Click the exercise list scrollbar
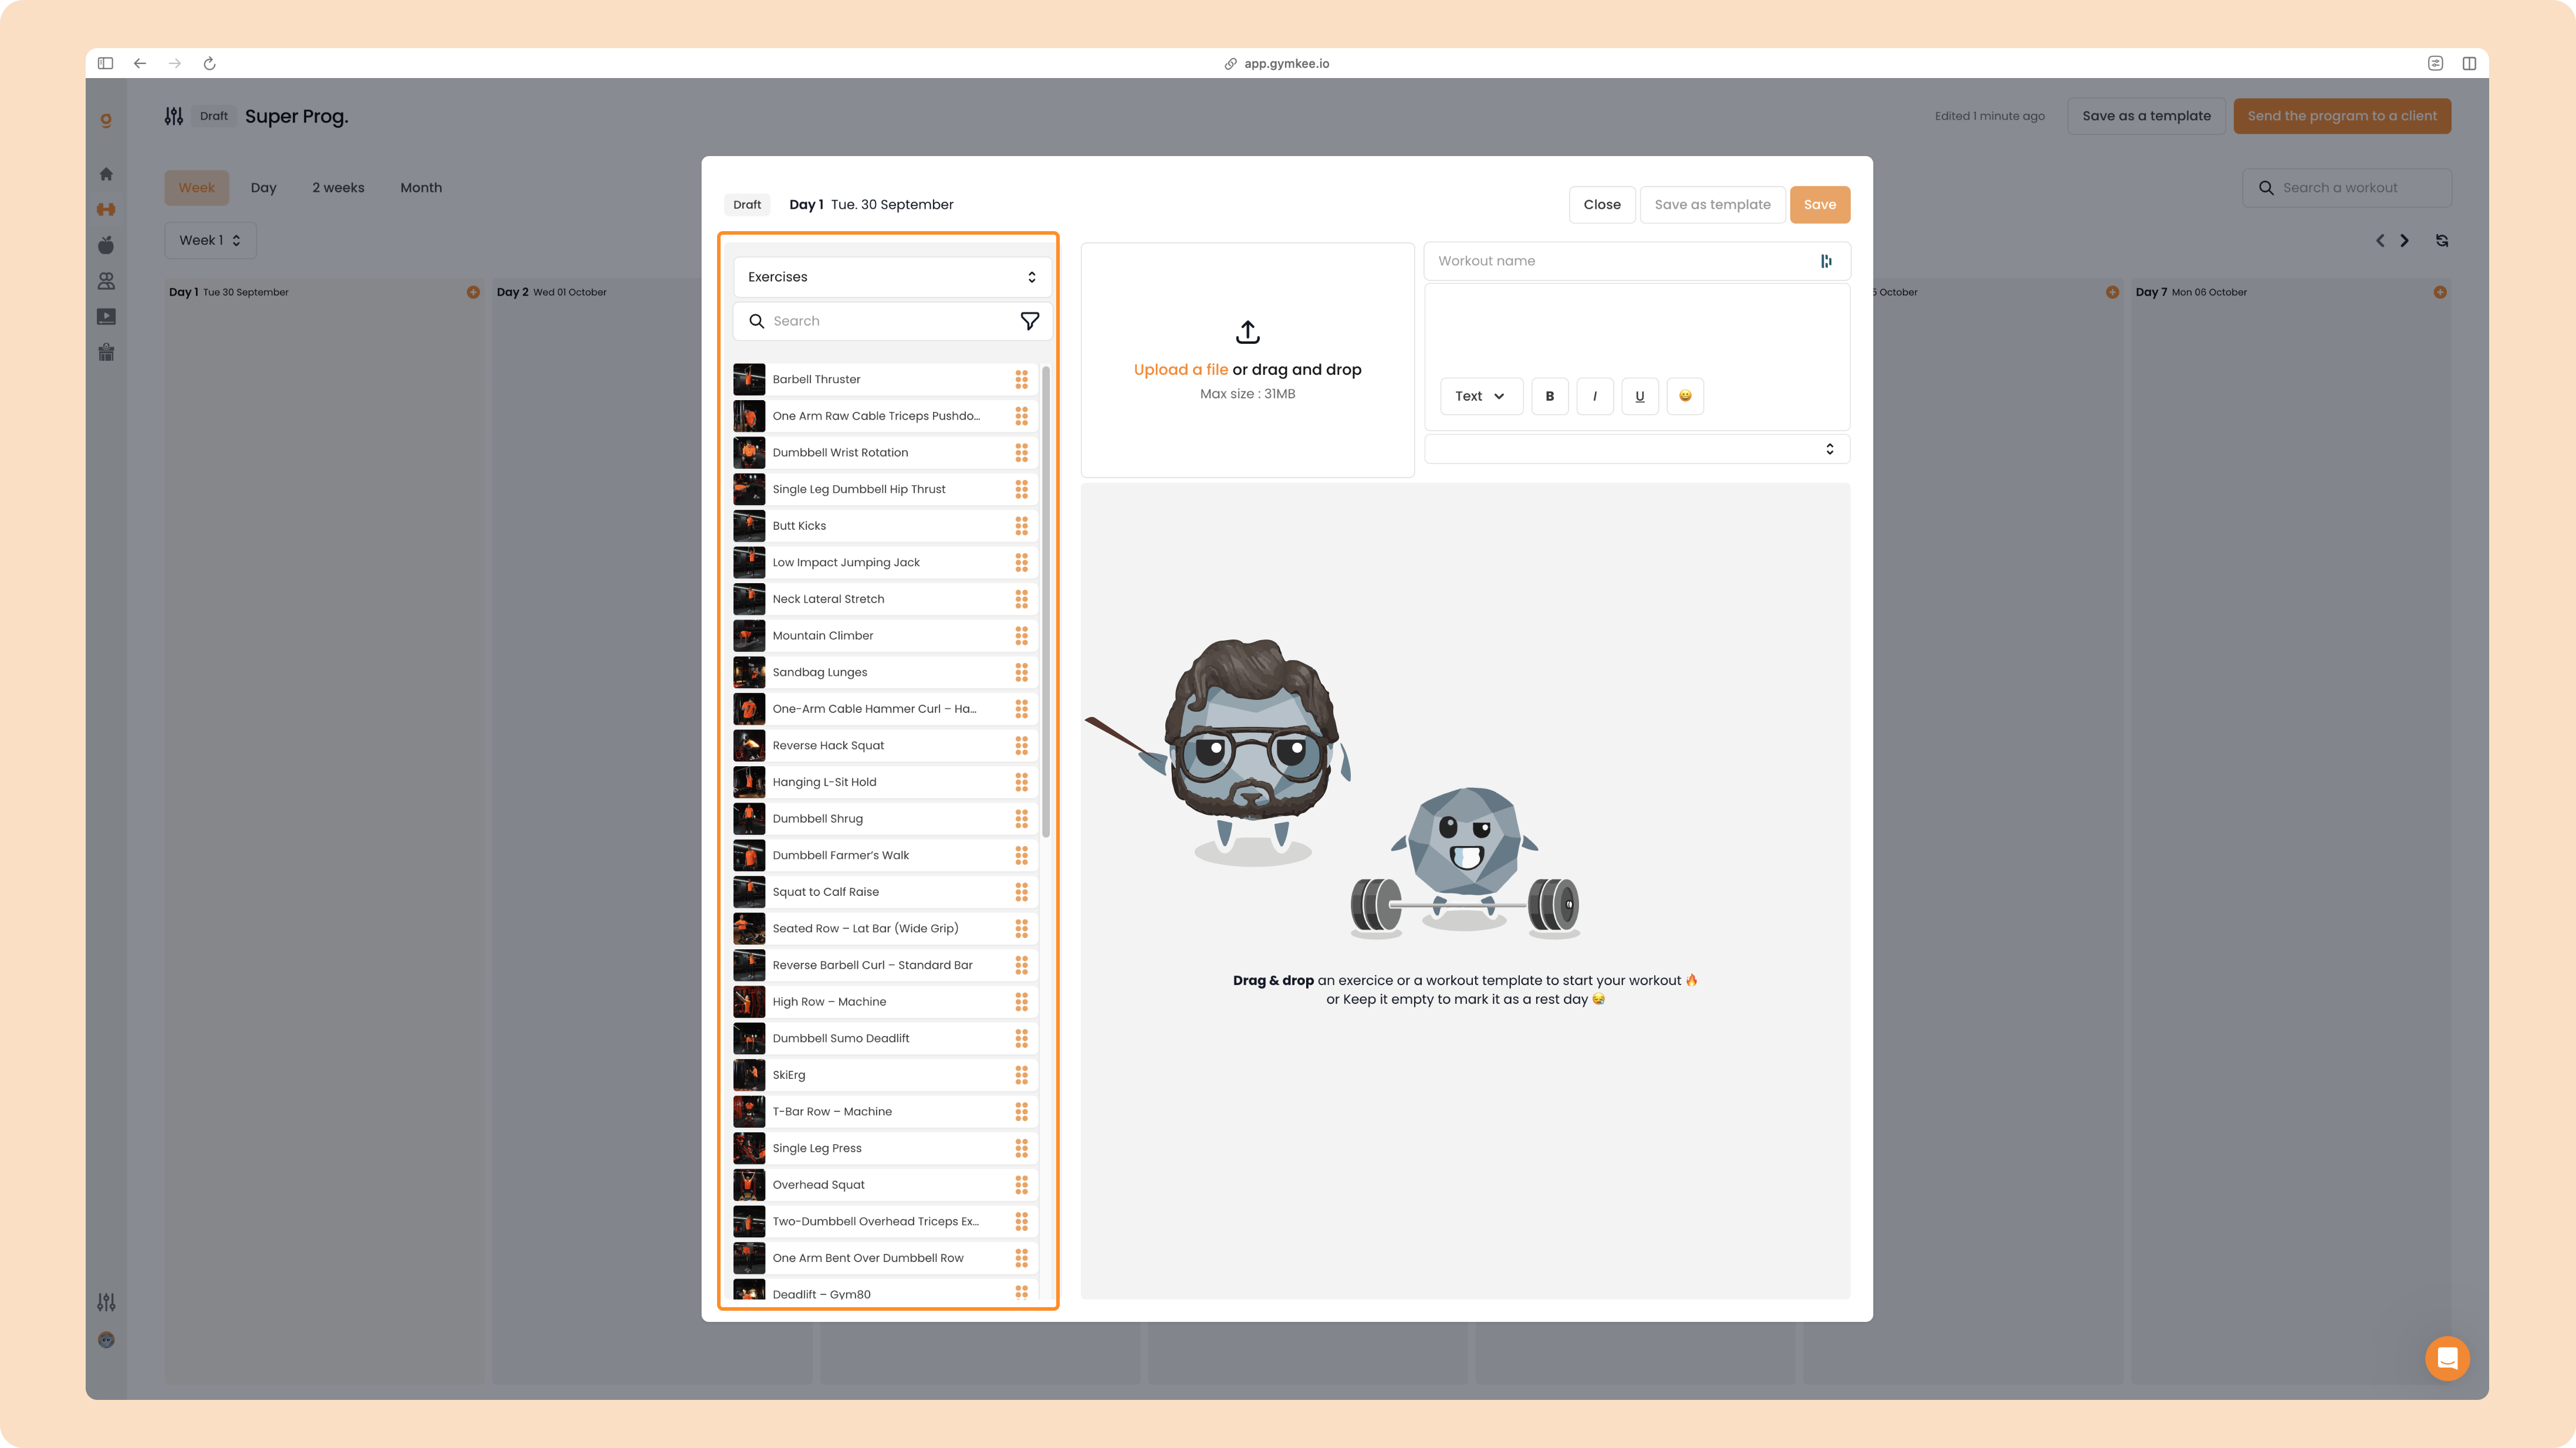 point(1046,602)
